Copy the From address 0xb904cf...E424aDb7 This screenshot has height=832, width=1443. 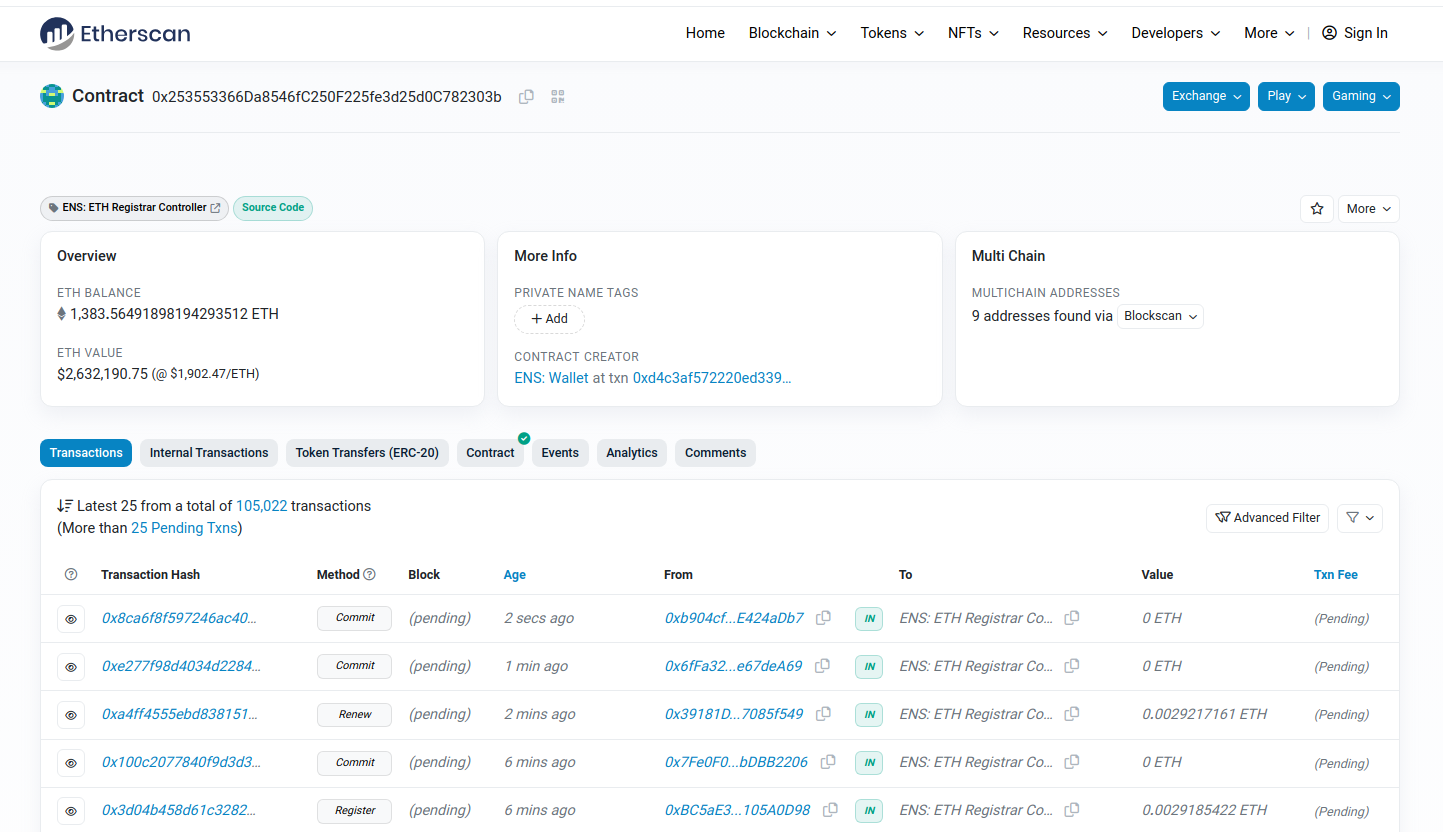[x=823, y=618]
